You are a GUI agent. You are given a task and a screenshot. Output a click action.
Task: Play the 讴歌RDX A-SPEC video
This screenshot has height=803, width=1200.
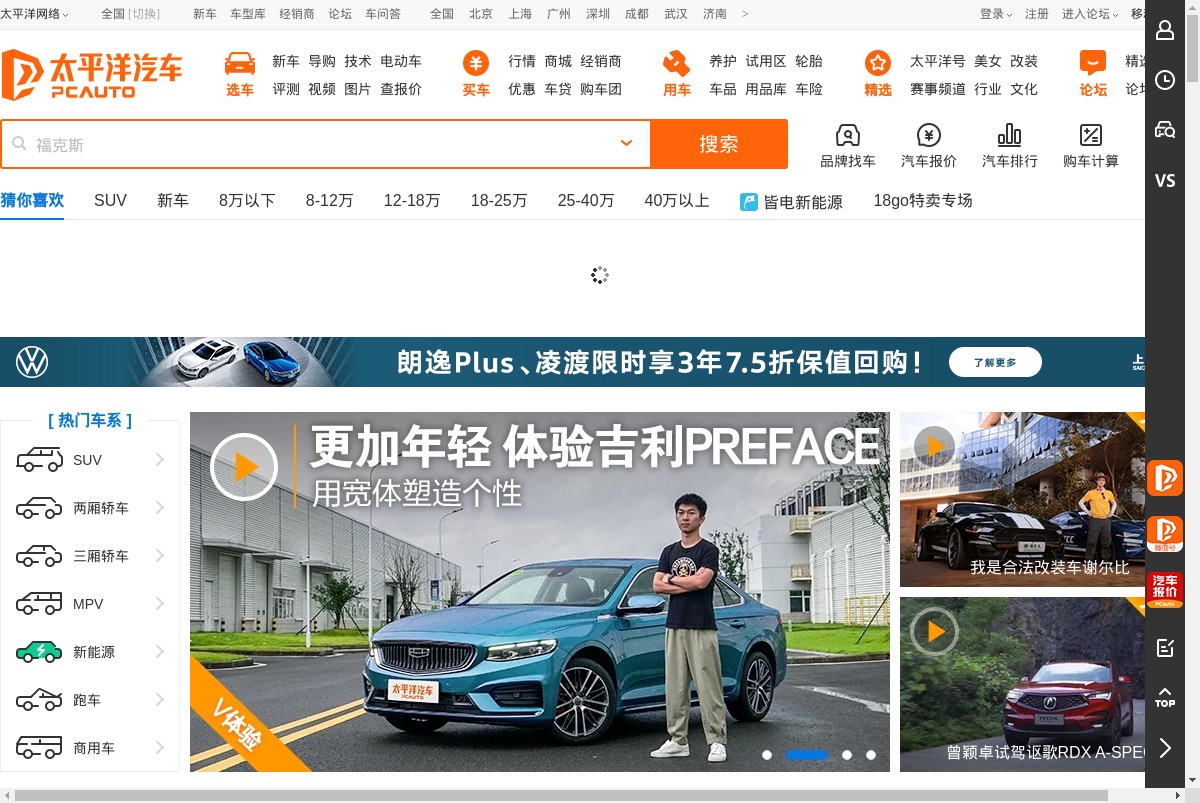coord(935,632)
